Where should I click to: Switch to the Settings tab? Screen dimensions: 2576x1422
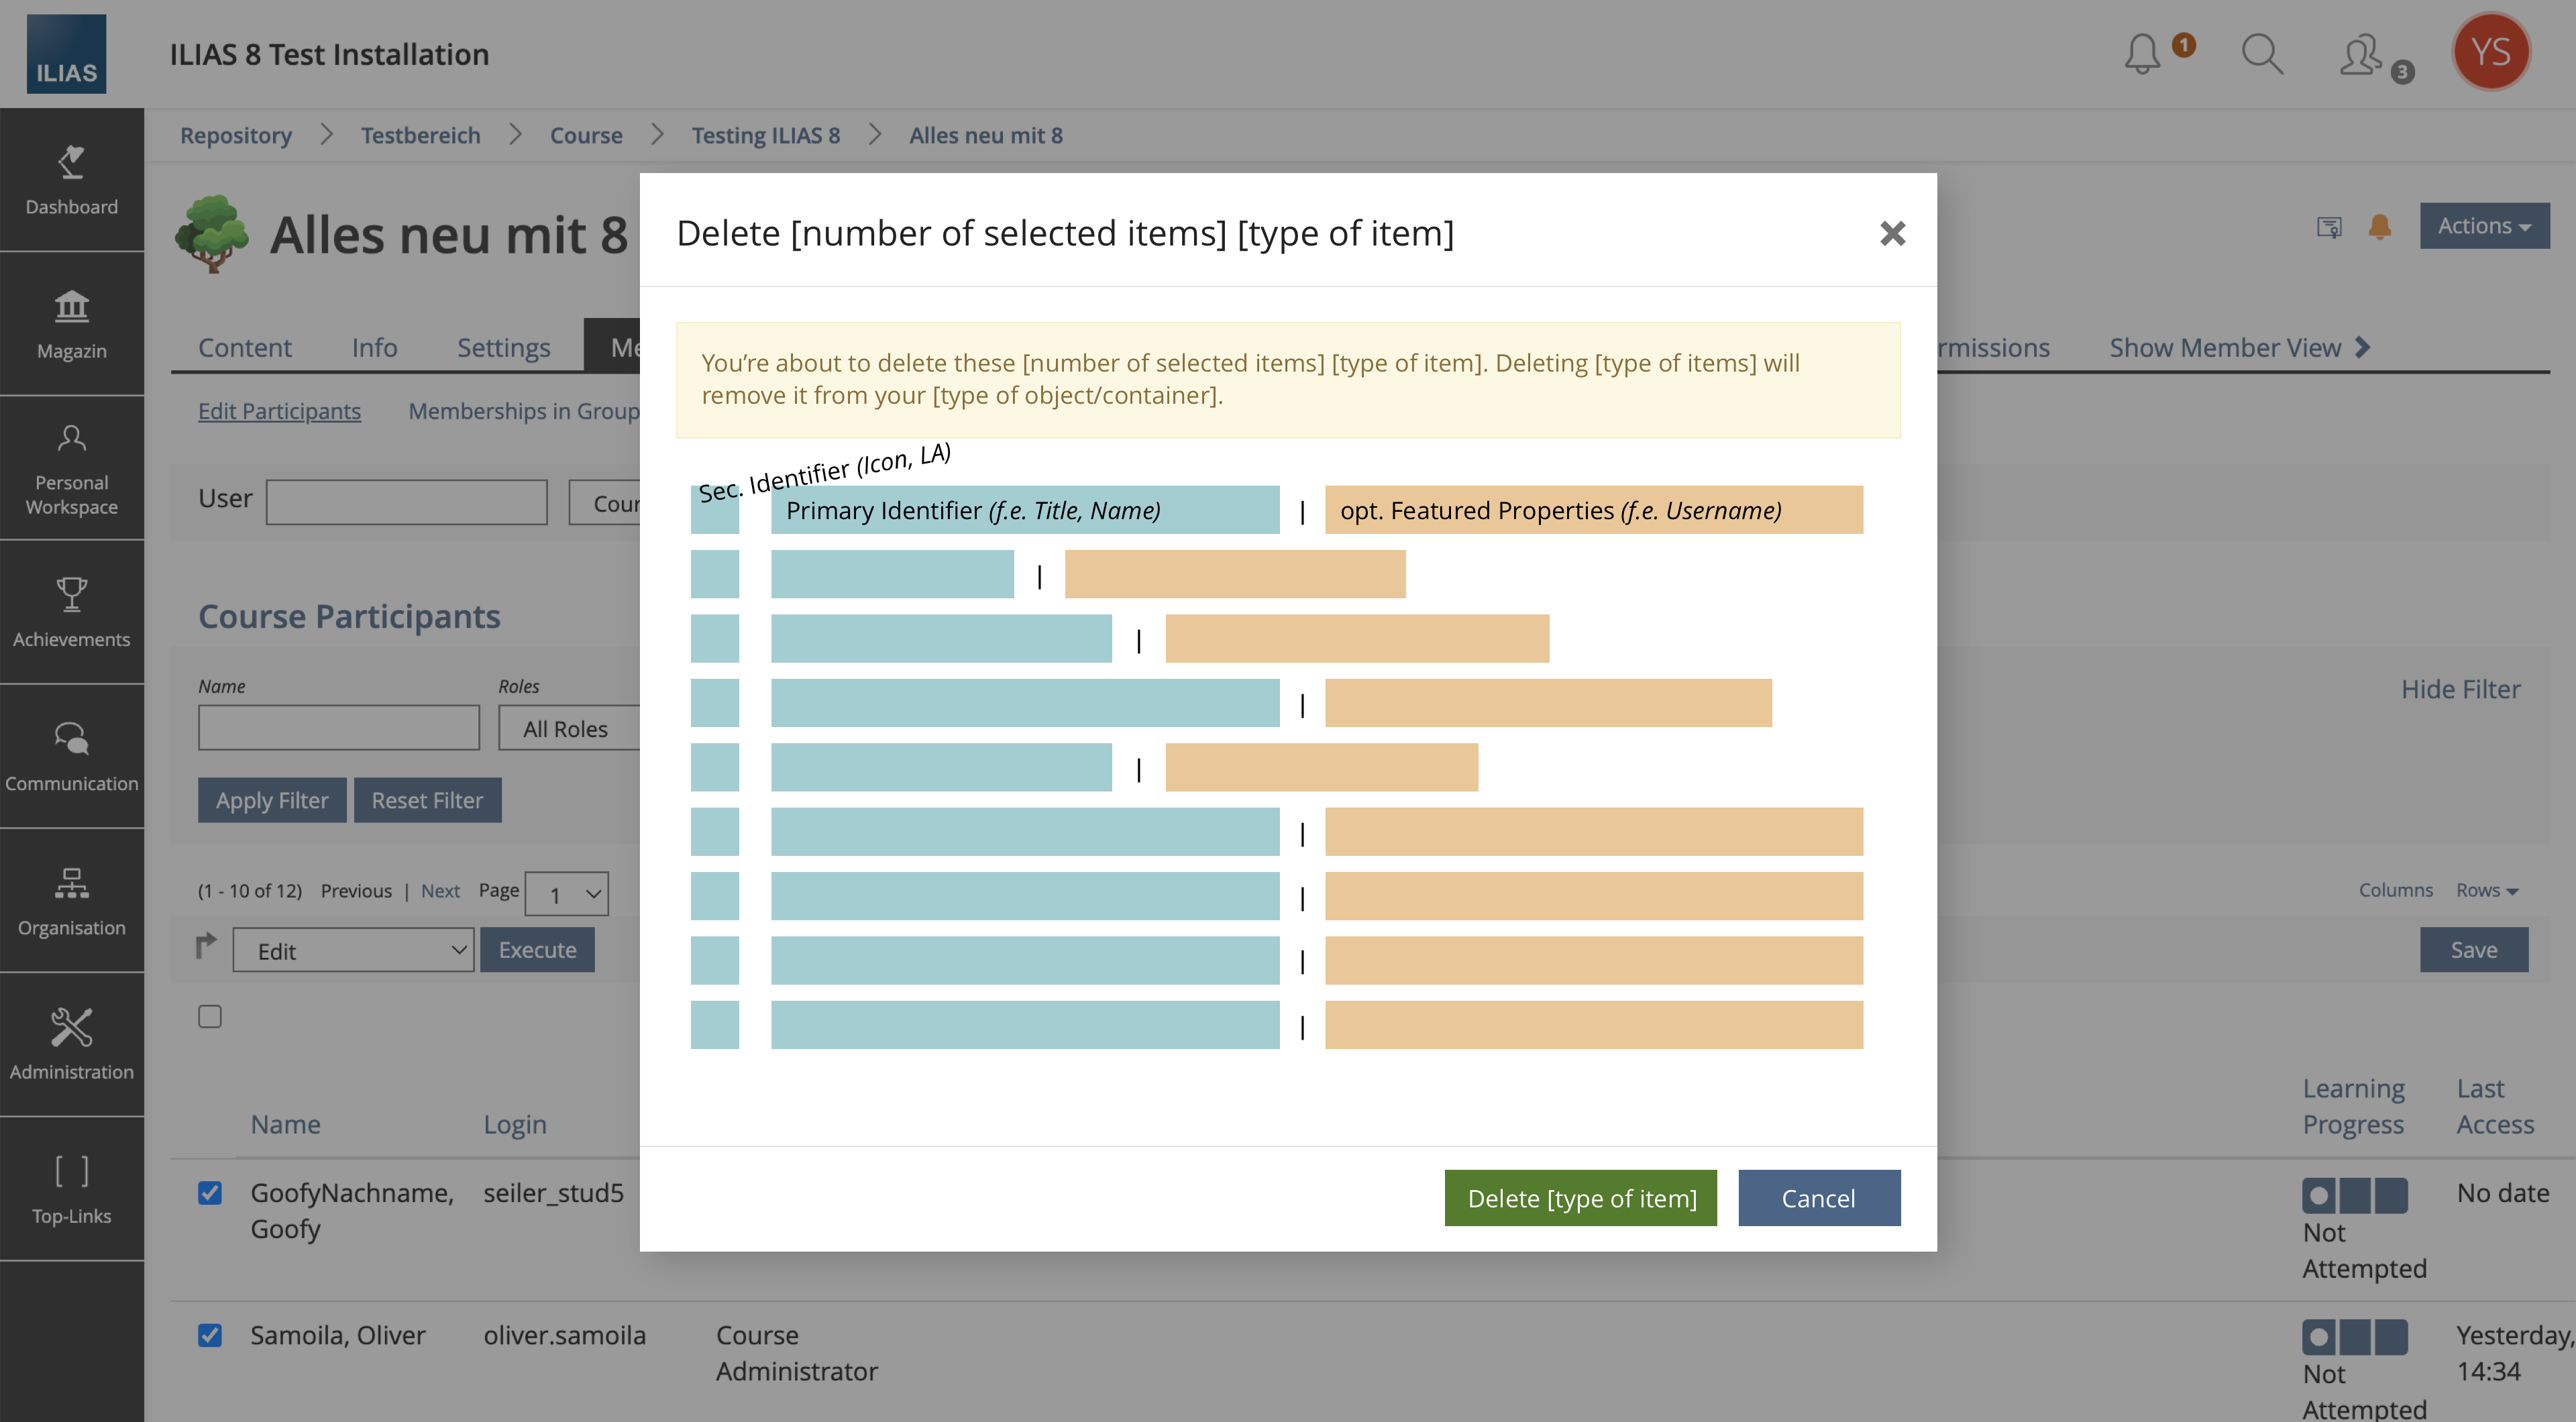click(503, 347)
